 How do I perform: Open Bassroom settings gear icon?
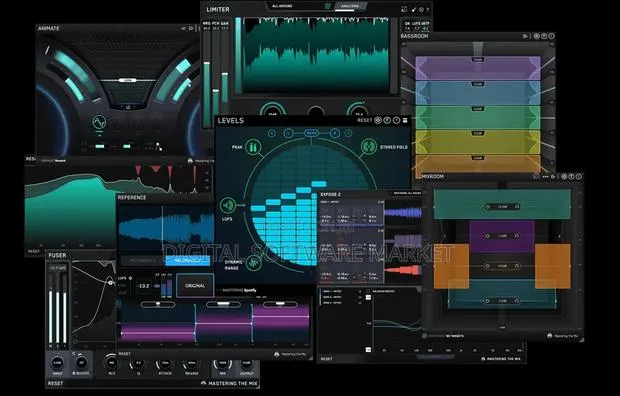coord(537,36)
